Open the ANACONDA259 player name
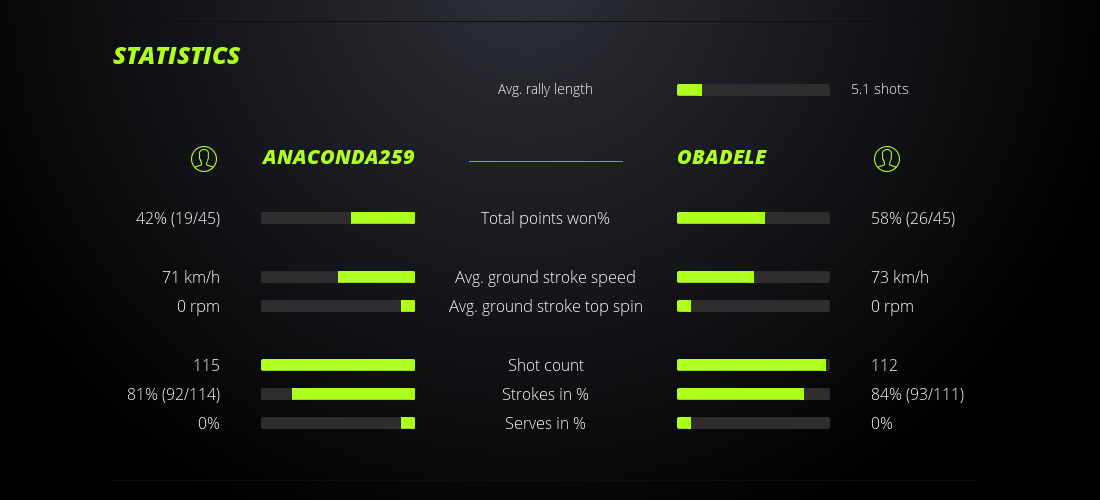Viewport: 1100px width, 500px height. click(338, 158)
